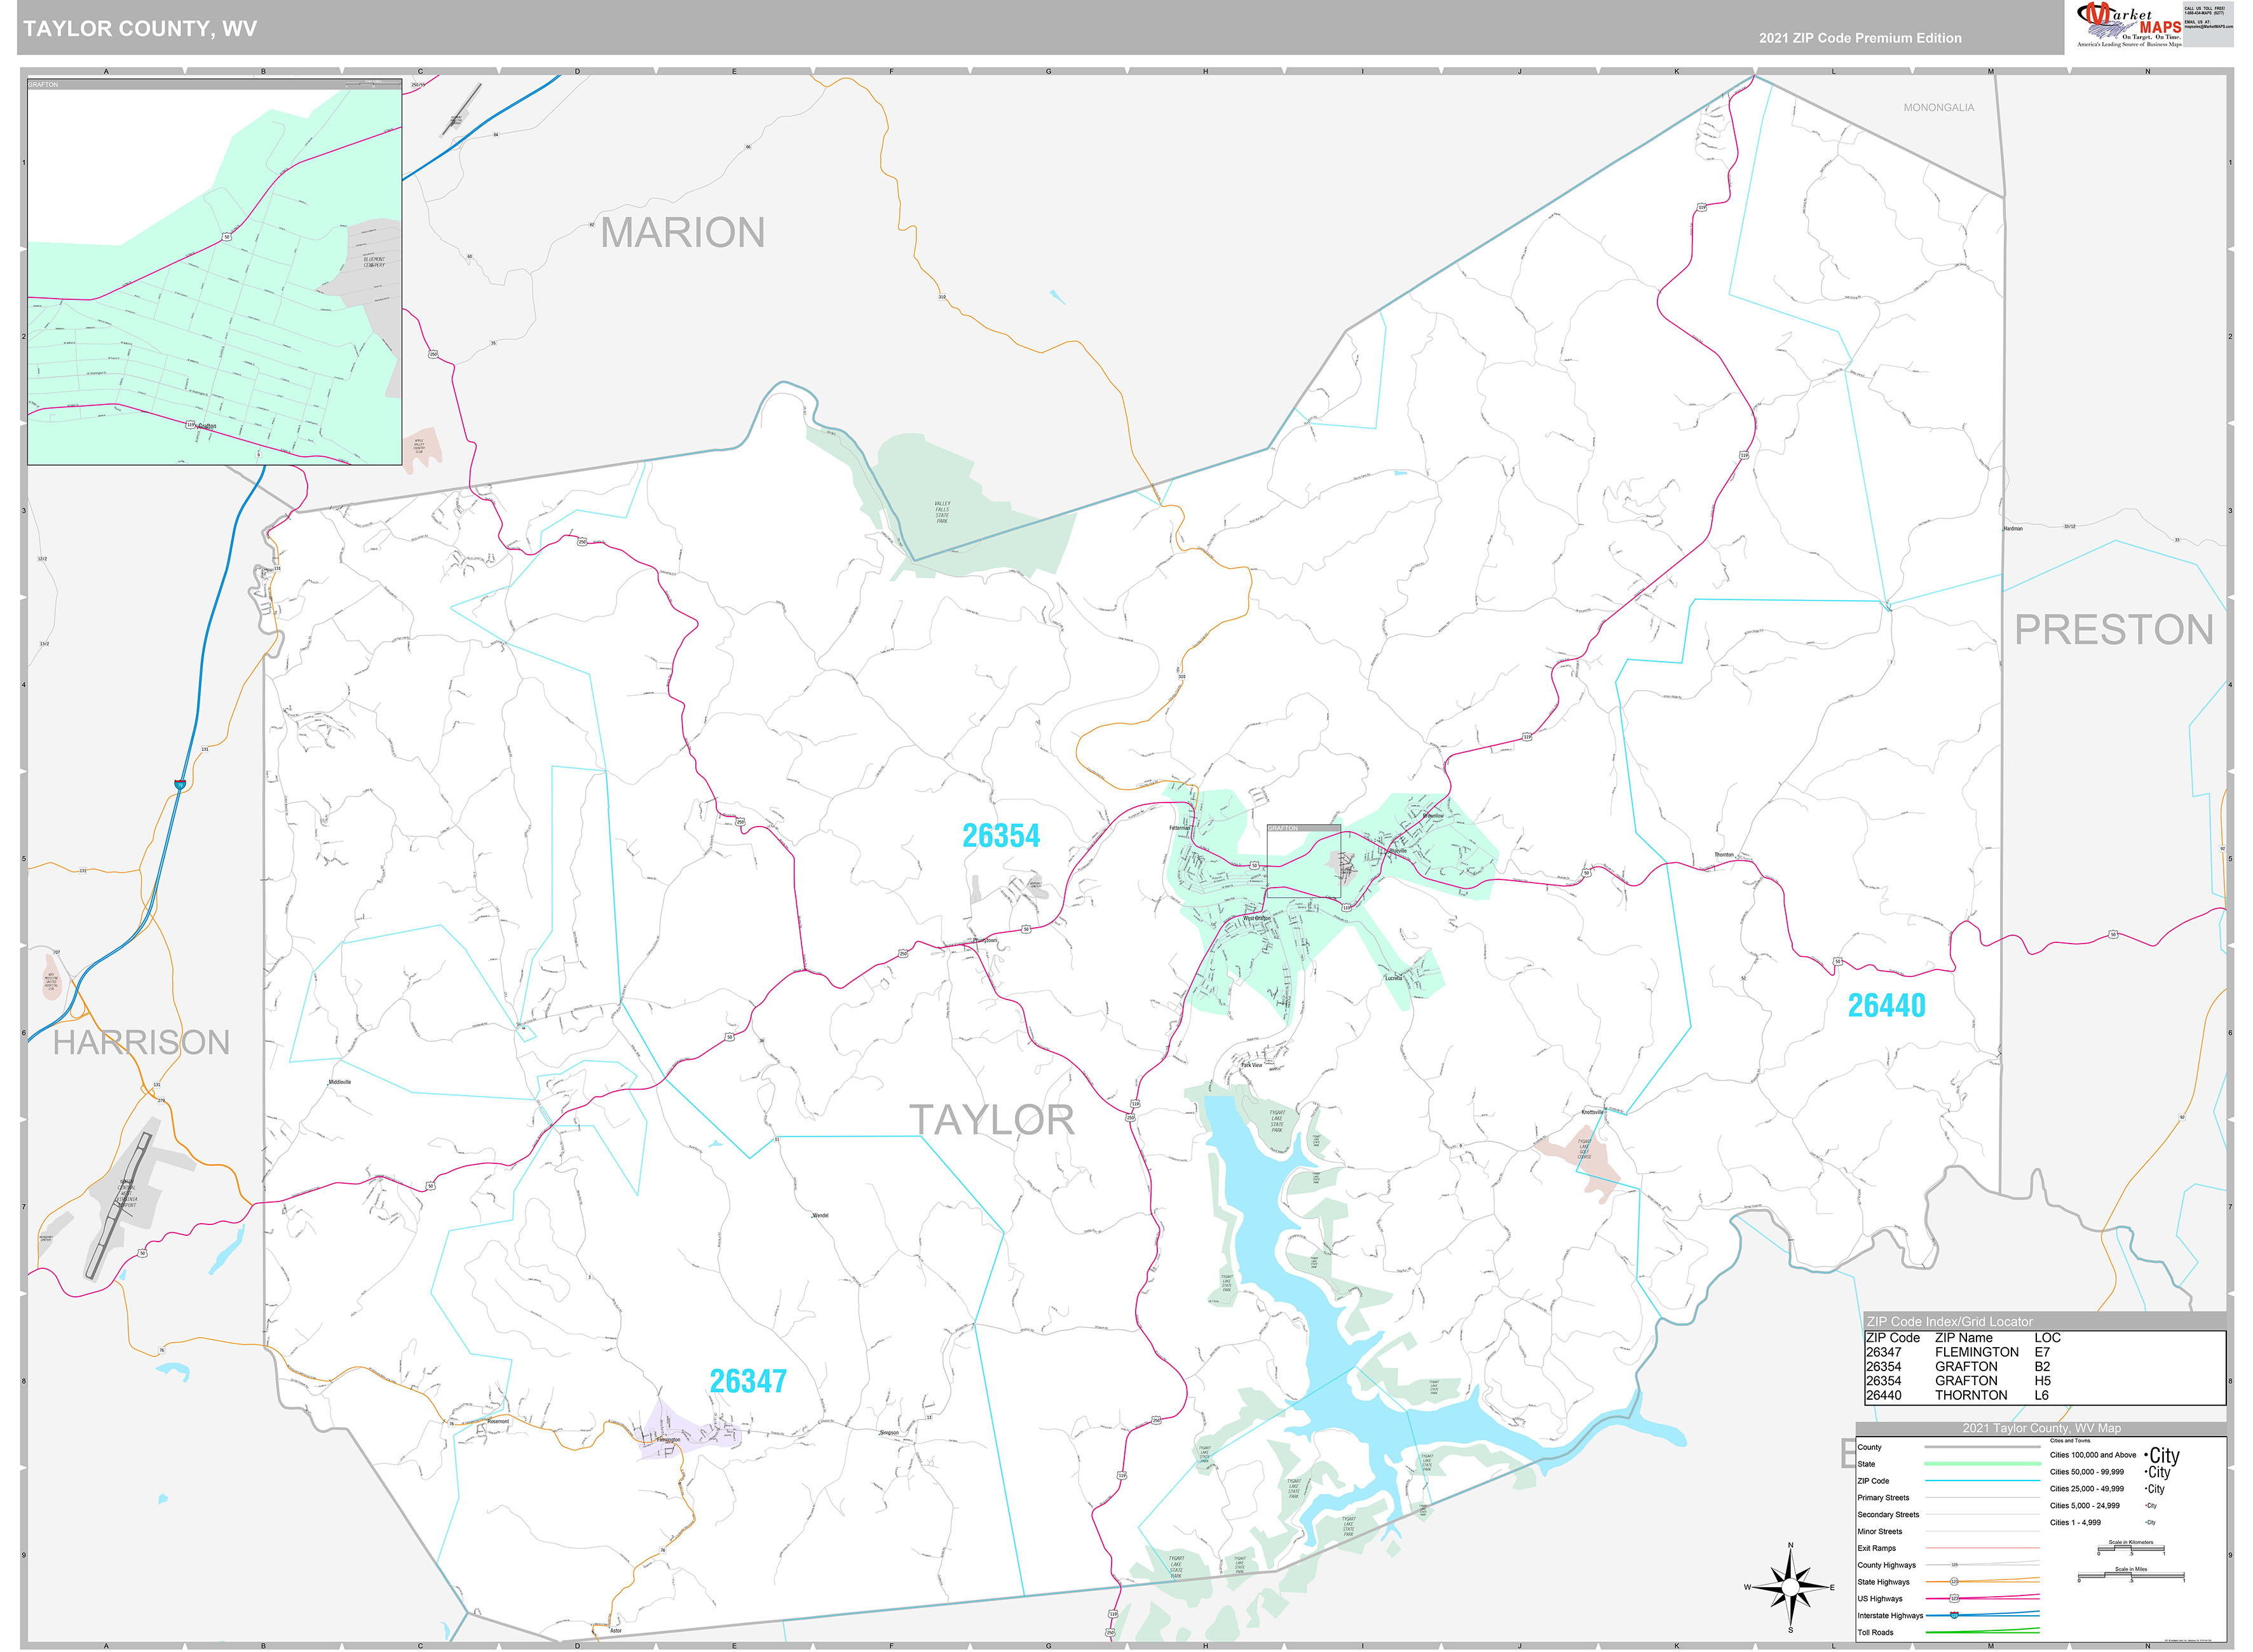The height and width of the screenshot is (1652, 2253).
Task: Click the TAYLOR county name label
Action: (x=991, y=1120)
